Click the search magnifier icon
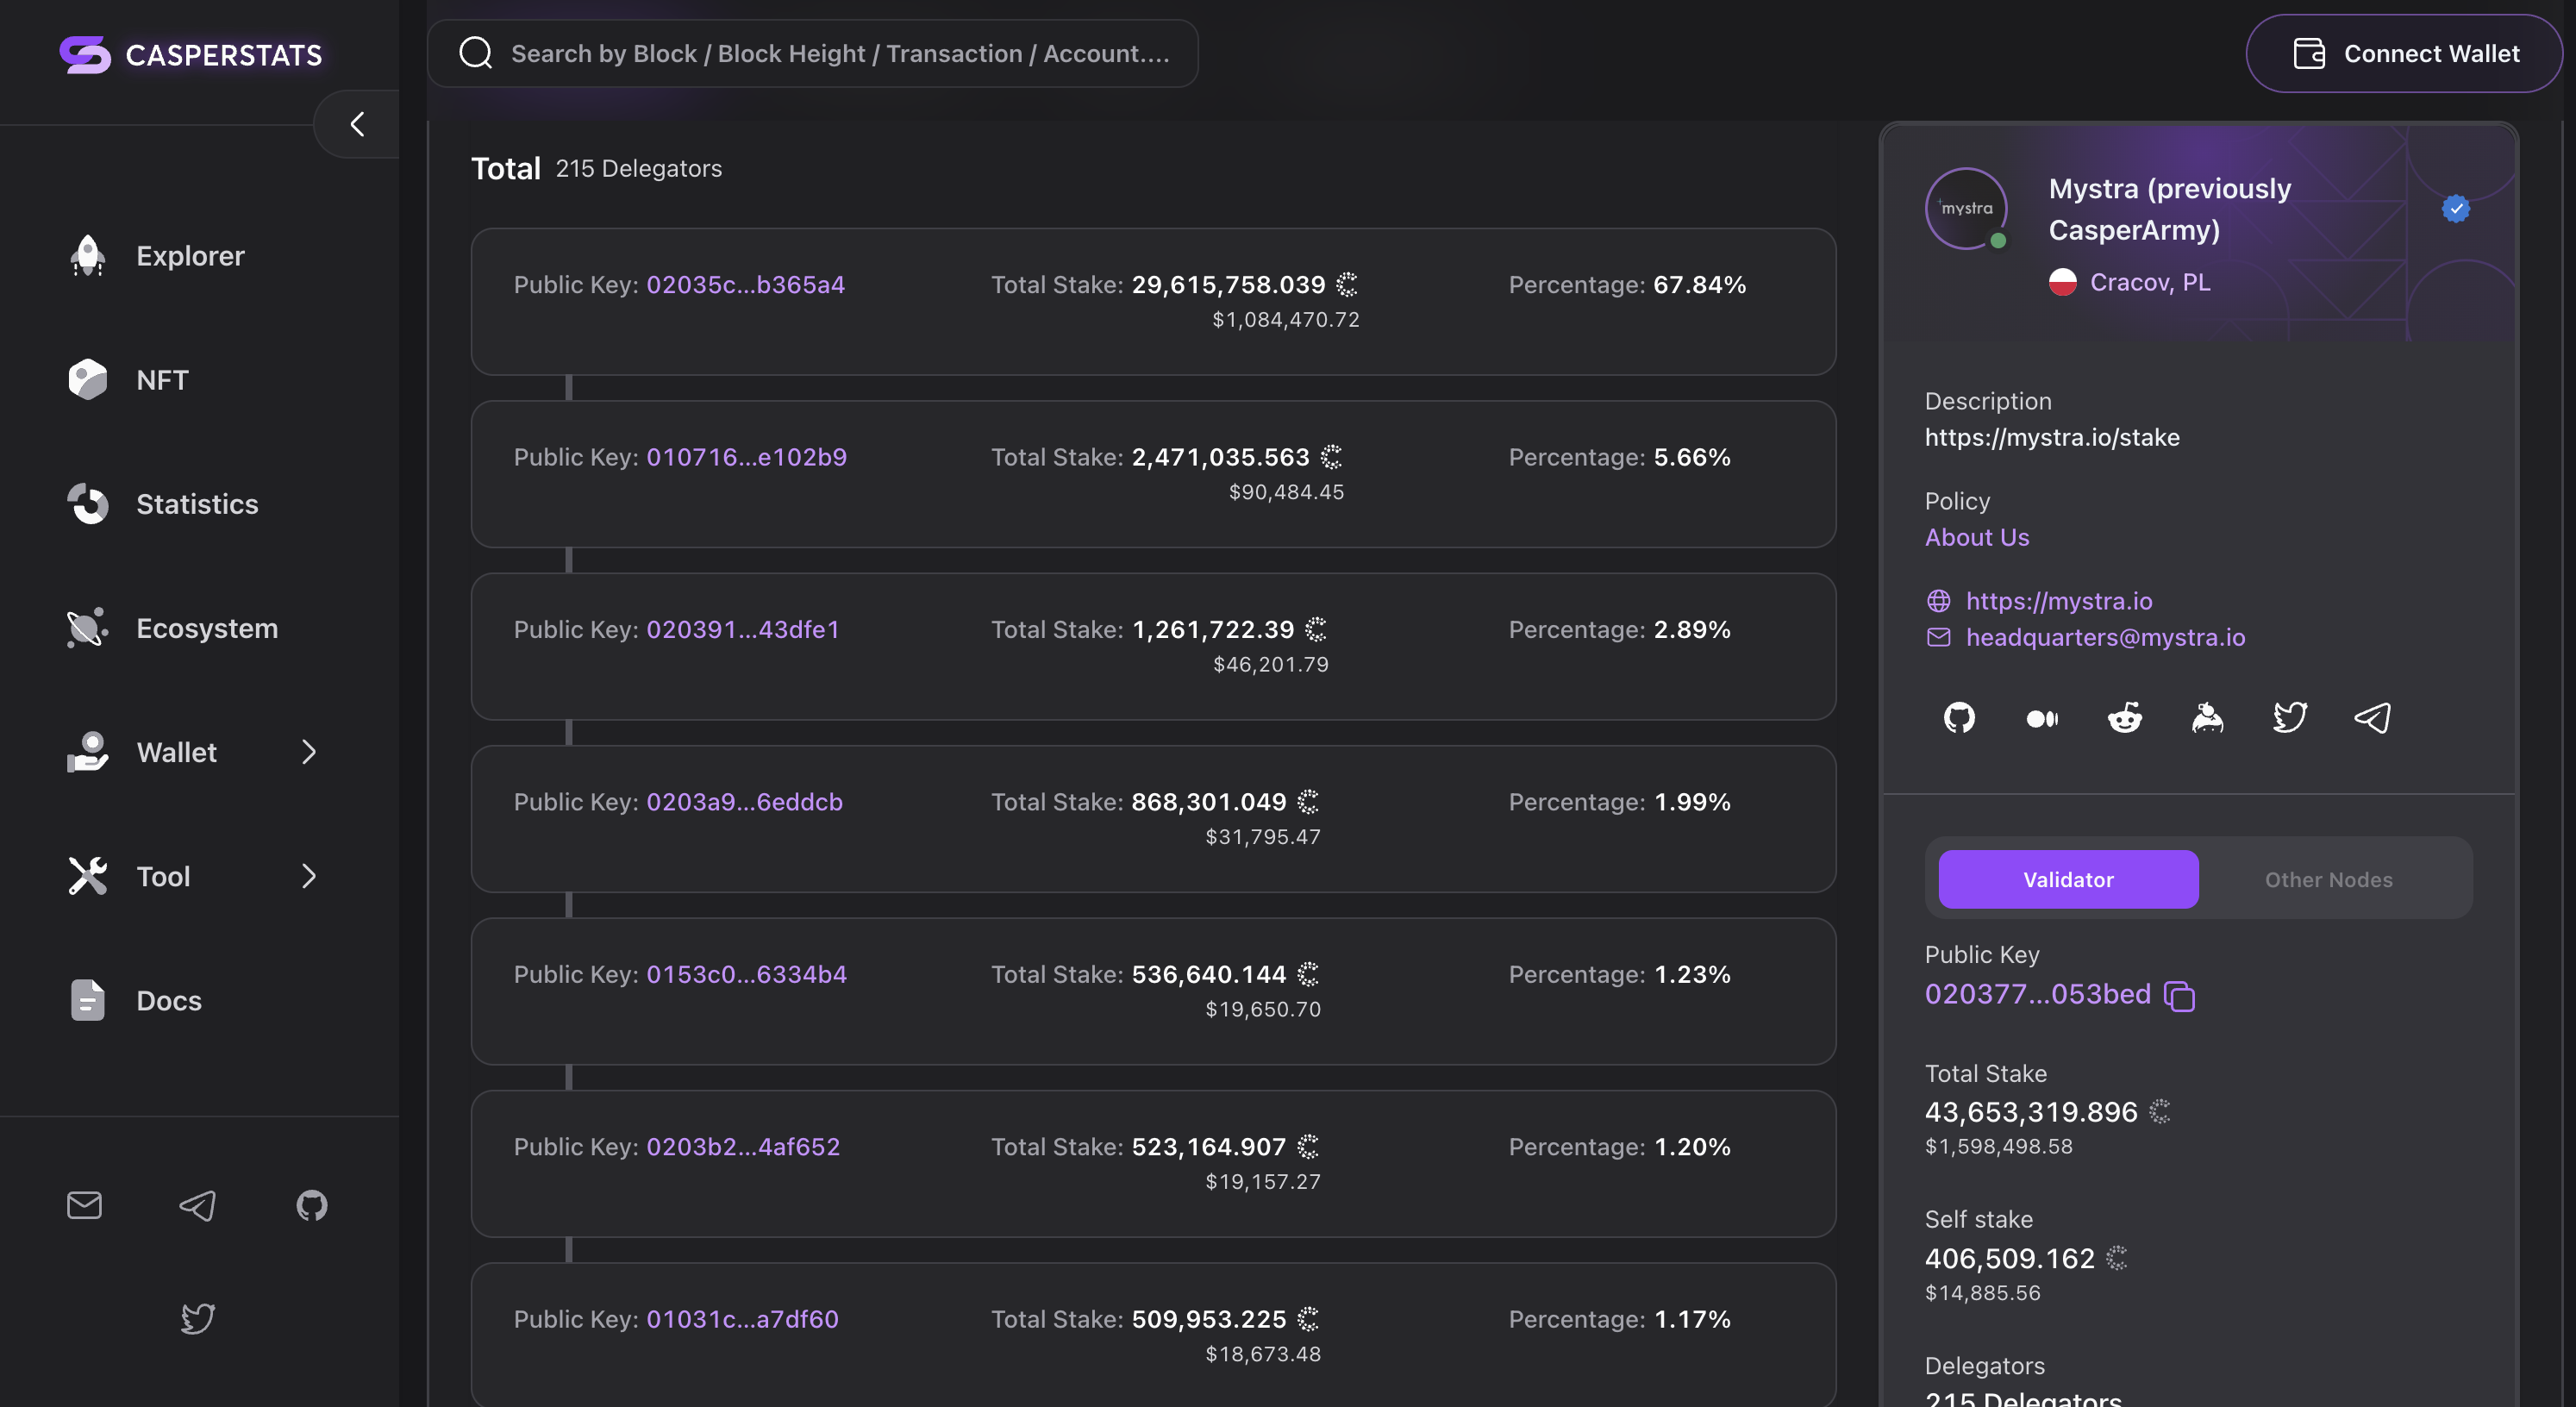2576x1407 pixels. pos(475,53)
